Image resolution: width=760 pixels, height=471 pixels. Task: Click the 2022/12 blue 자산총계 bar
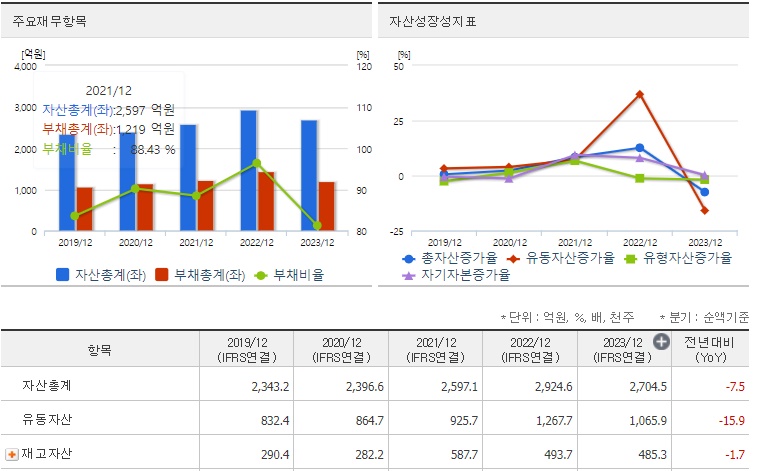[249, 171]
